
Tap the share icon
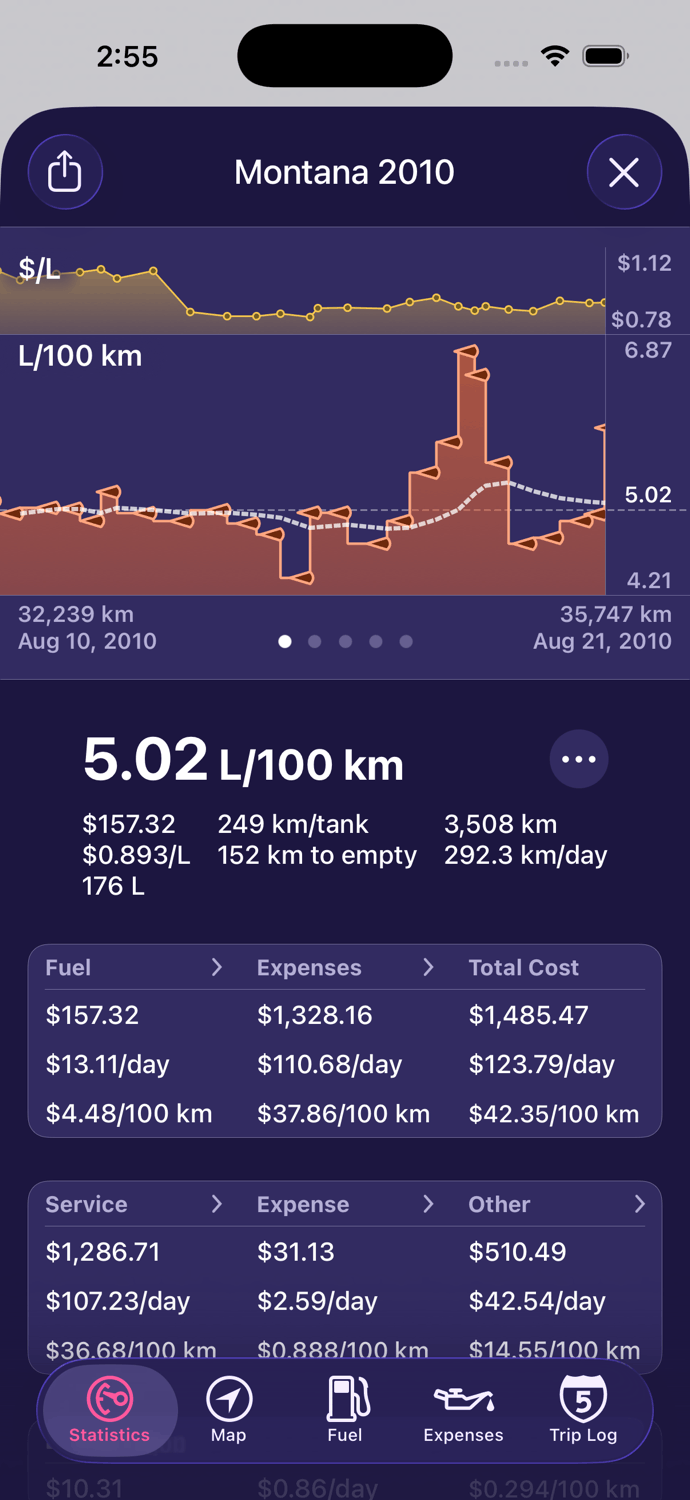coord(65,172)
